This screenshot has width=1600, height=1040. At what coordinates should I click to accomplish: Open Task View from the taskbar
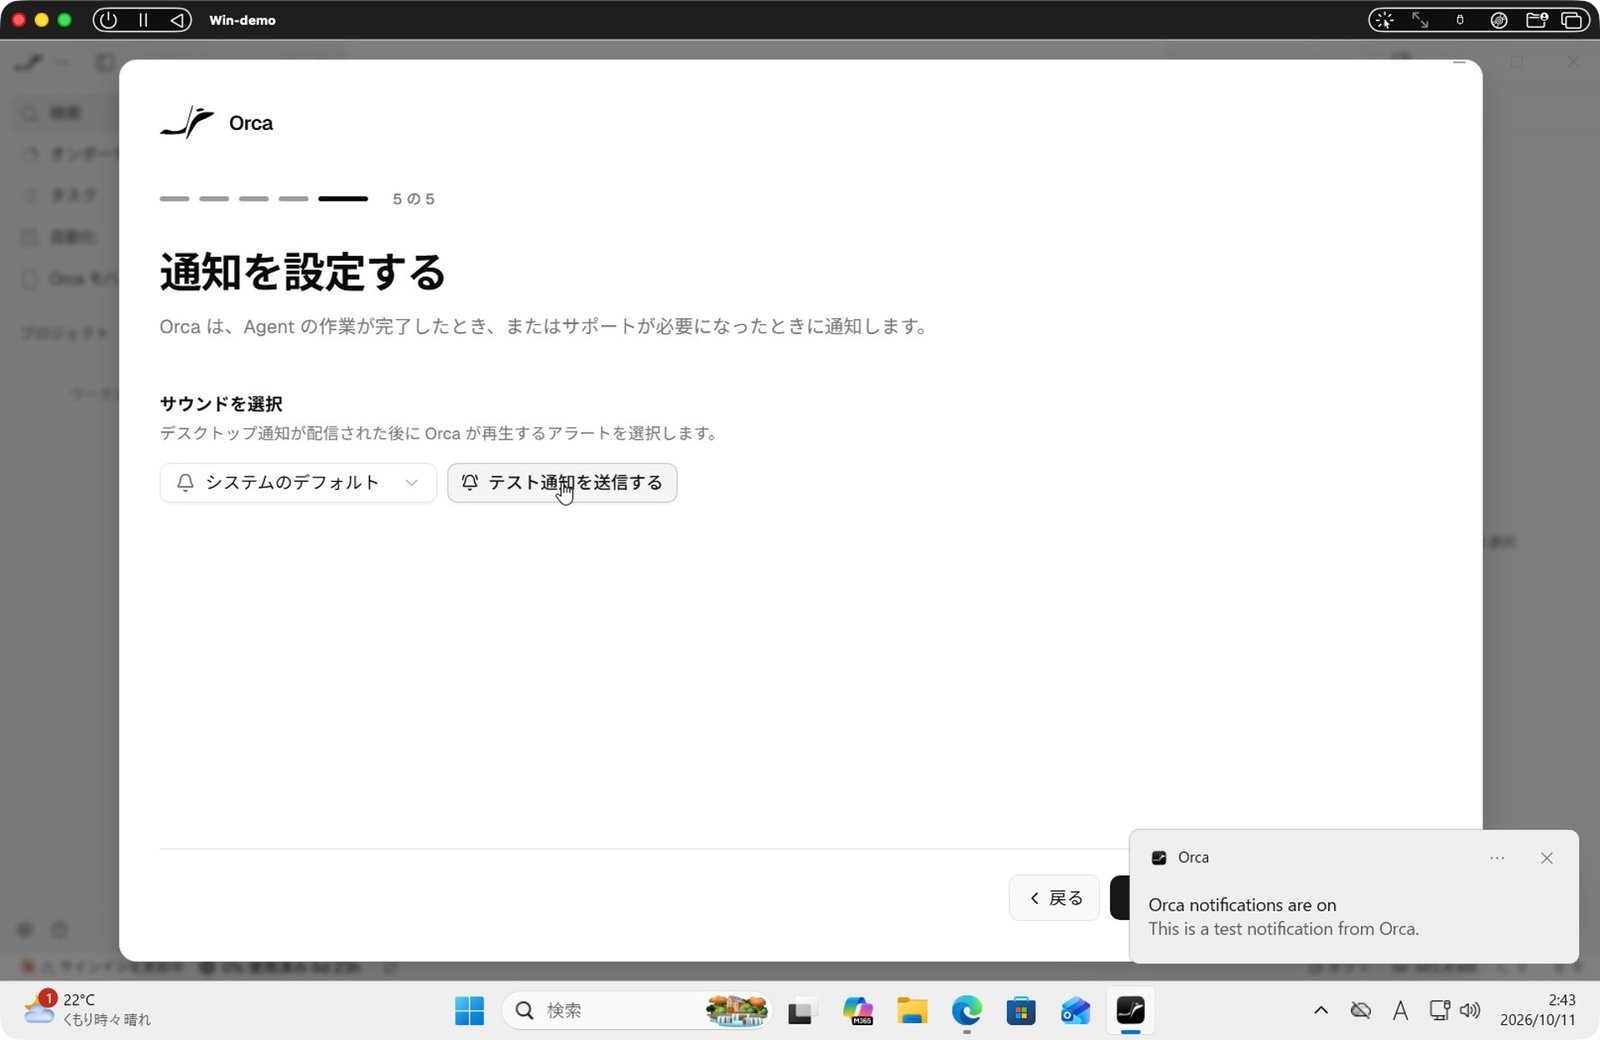point(800,1011)
